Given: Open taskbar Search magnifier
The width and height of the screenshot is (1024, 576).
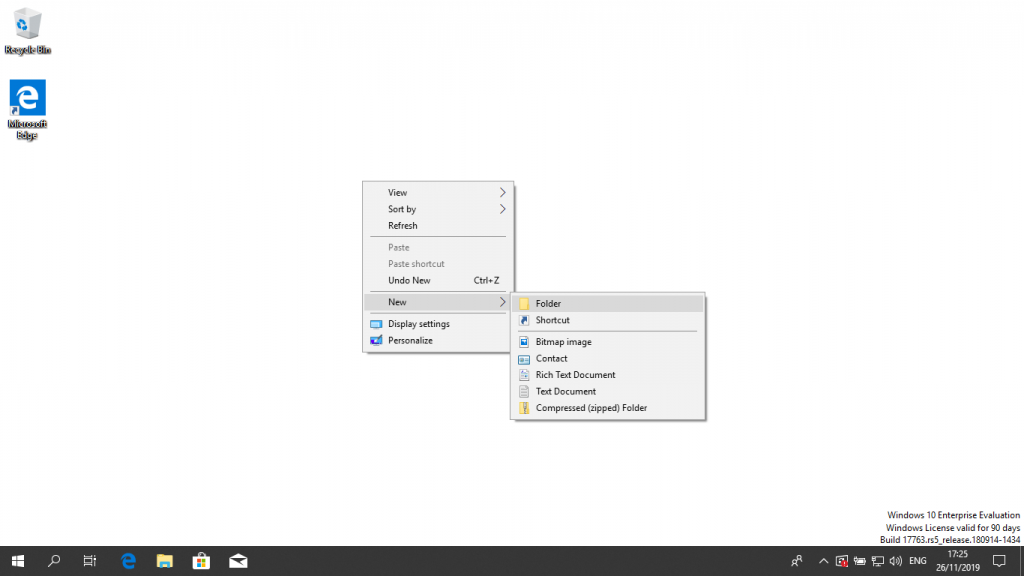Looking at the screenshot, I should coord(54,561).
